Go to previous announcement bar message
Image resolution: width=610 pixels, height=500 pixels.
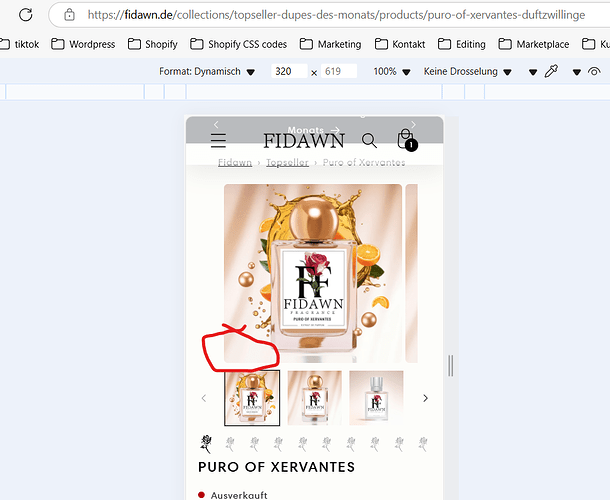point(216,125)
